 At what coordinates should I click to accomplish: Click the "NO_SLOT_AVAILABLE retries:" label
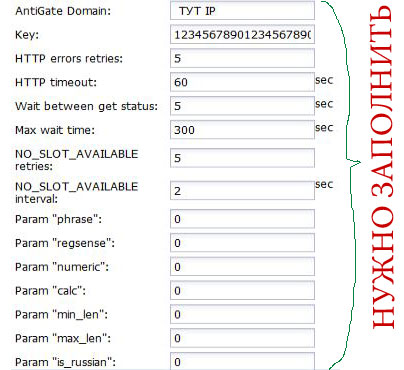76,160
